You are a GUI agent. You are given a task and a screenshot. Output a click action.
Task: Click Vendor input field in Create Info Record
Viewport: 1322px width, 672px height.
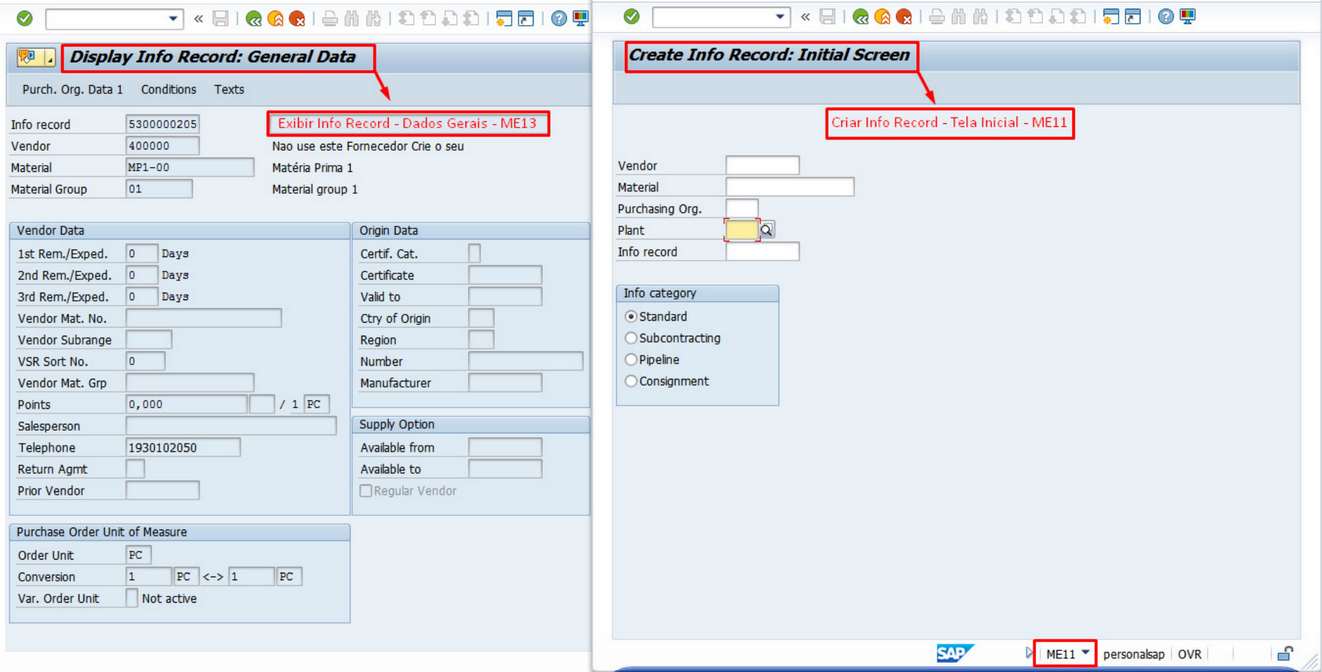point(762,166)
